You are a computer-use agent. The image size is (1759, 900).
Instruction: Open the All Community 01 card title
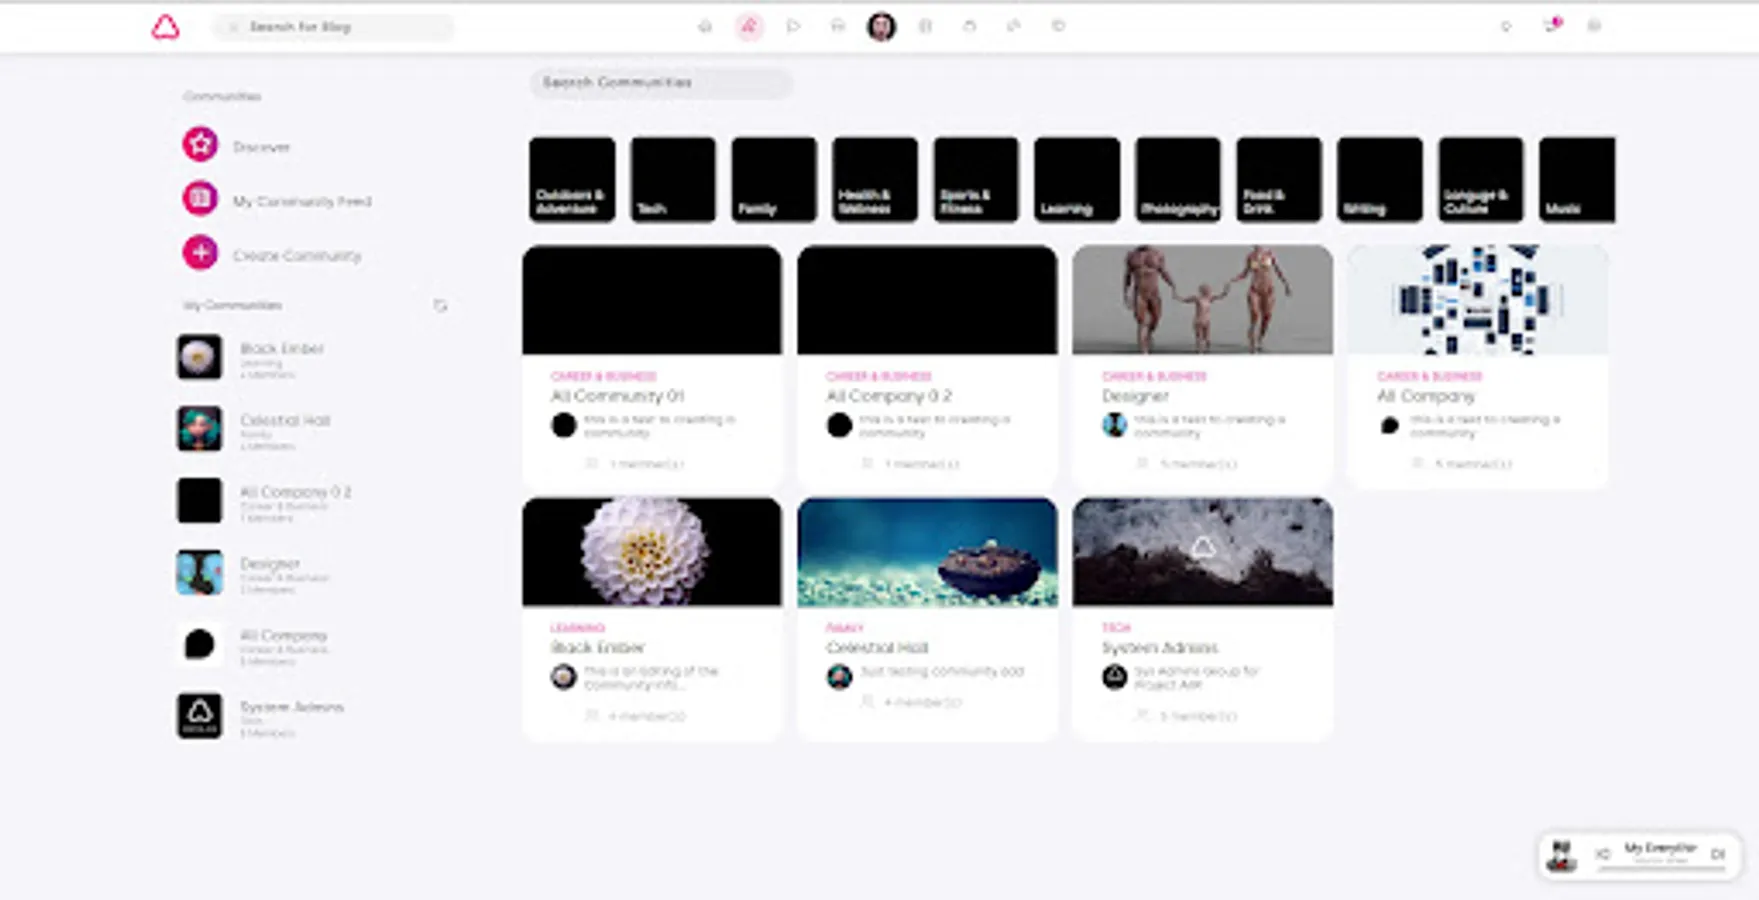point(617,396)
